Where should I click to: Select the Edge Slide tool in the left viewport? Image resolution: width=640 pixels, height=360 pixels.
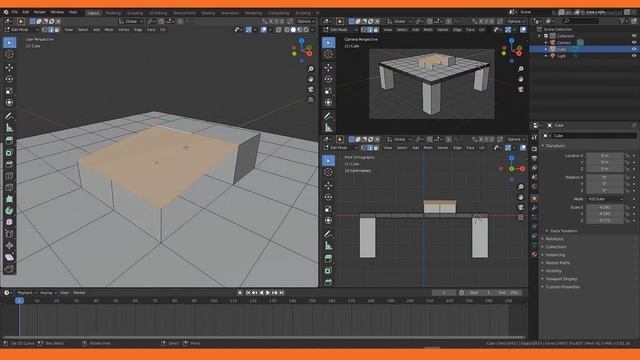click(x=9, y=234)
